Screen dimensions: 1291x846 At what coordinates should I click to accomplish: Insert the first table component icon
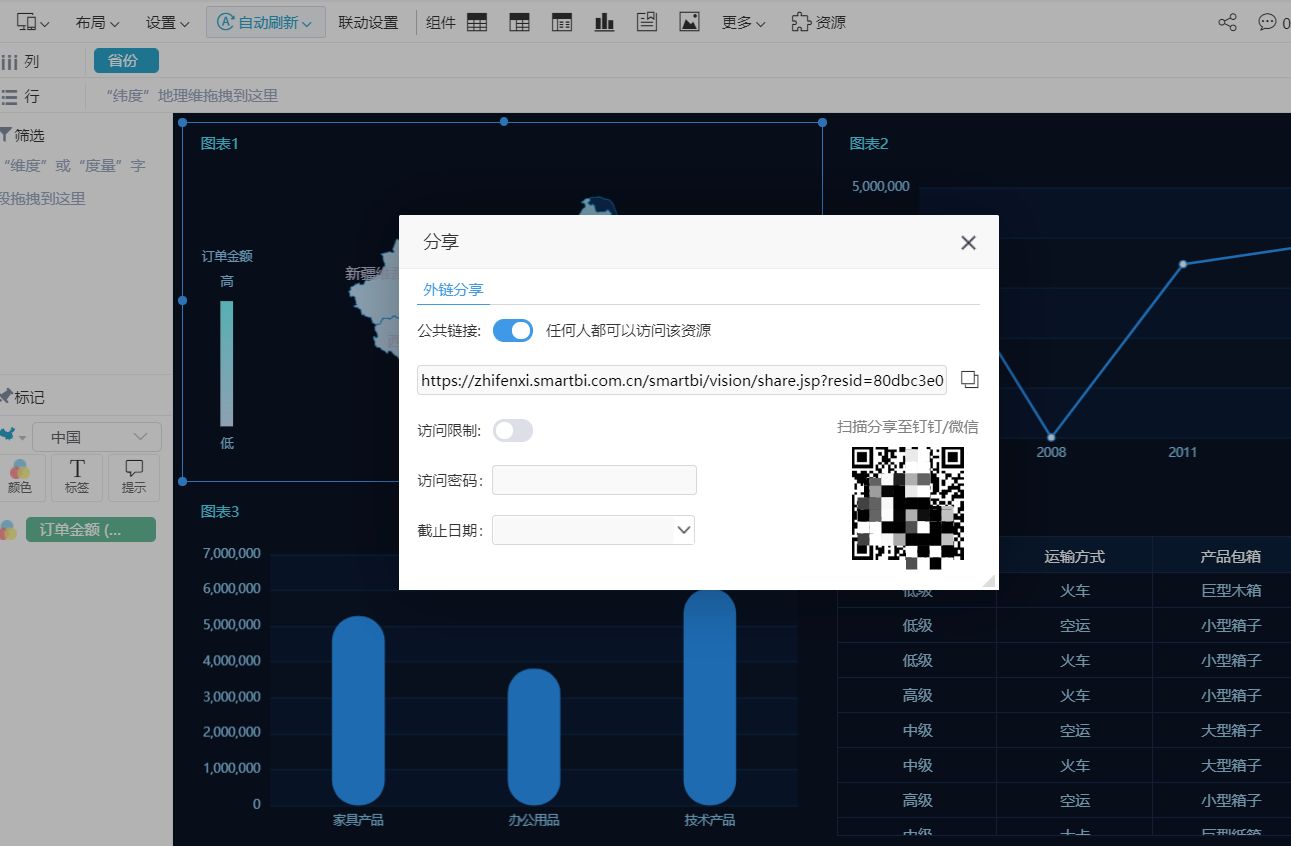[x=477, y=22]
